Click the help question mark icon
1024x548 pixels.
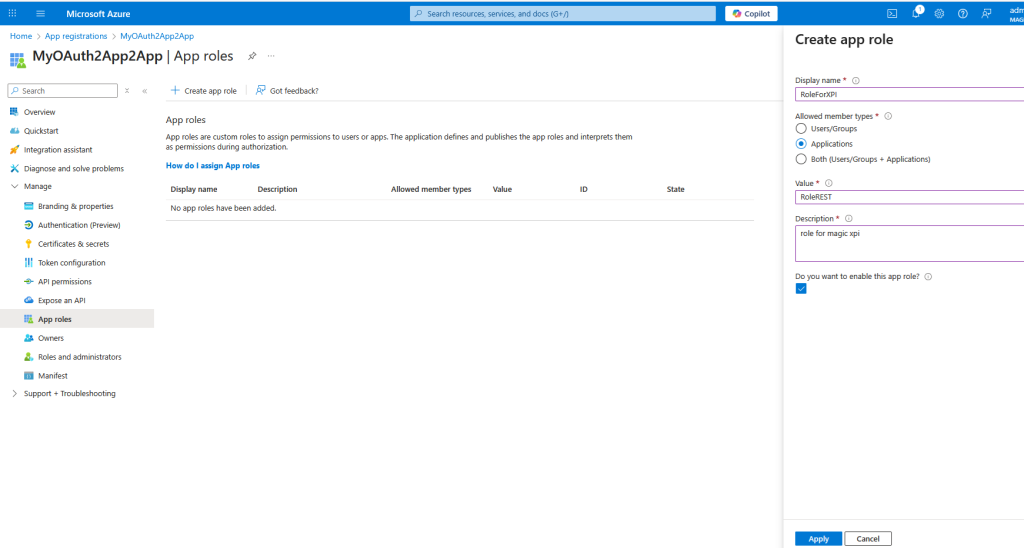pos(962,13)
